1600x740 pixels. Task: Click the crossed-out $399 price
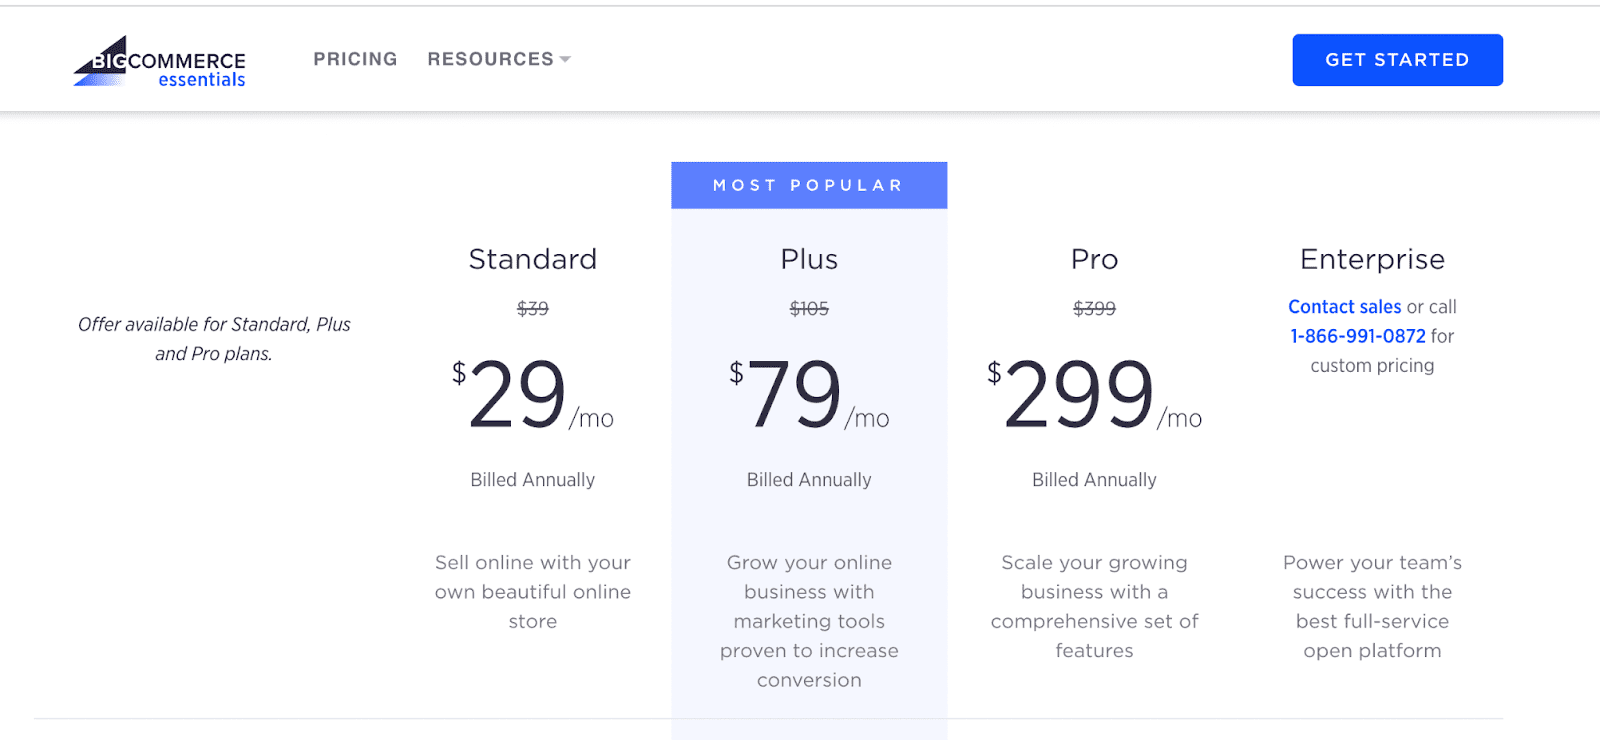coord(1094,308)
